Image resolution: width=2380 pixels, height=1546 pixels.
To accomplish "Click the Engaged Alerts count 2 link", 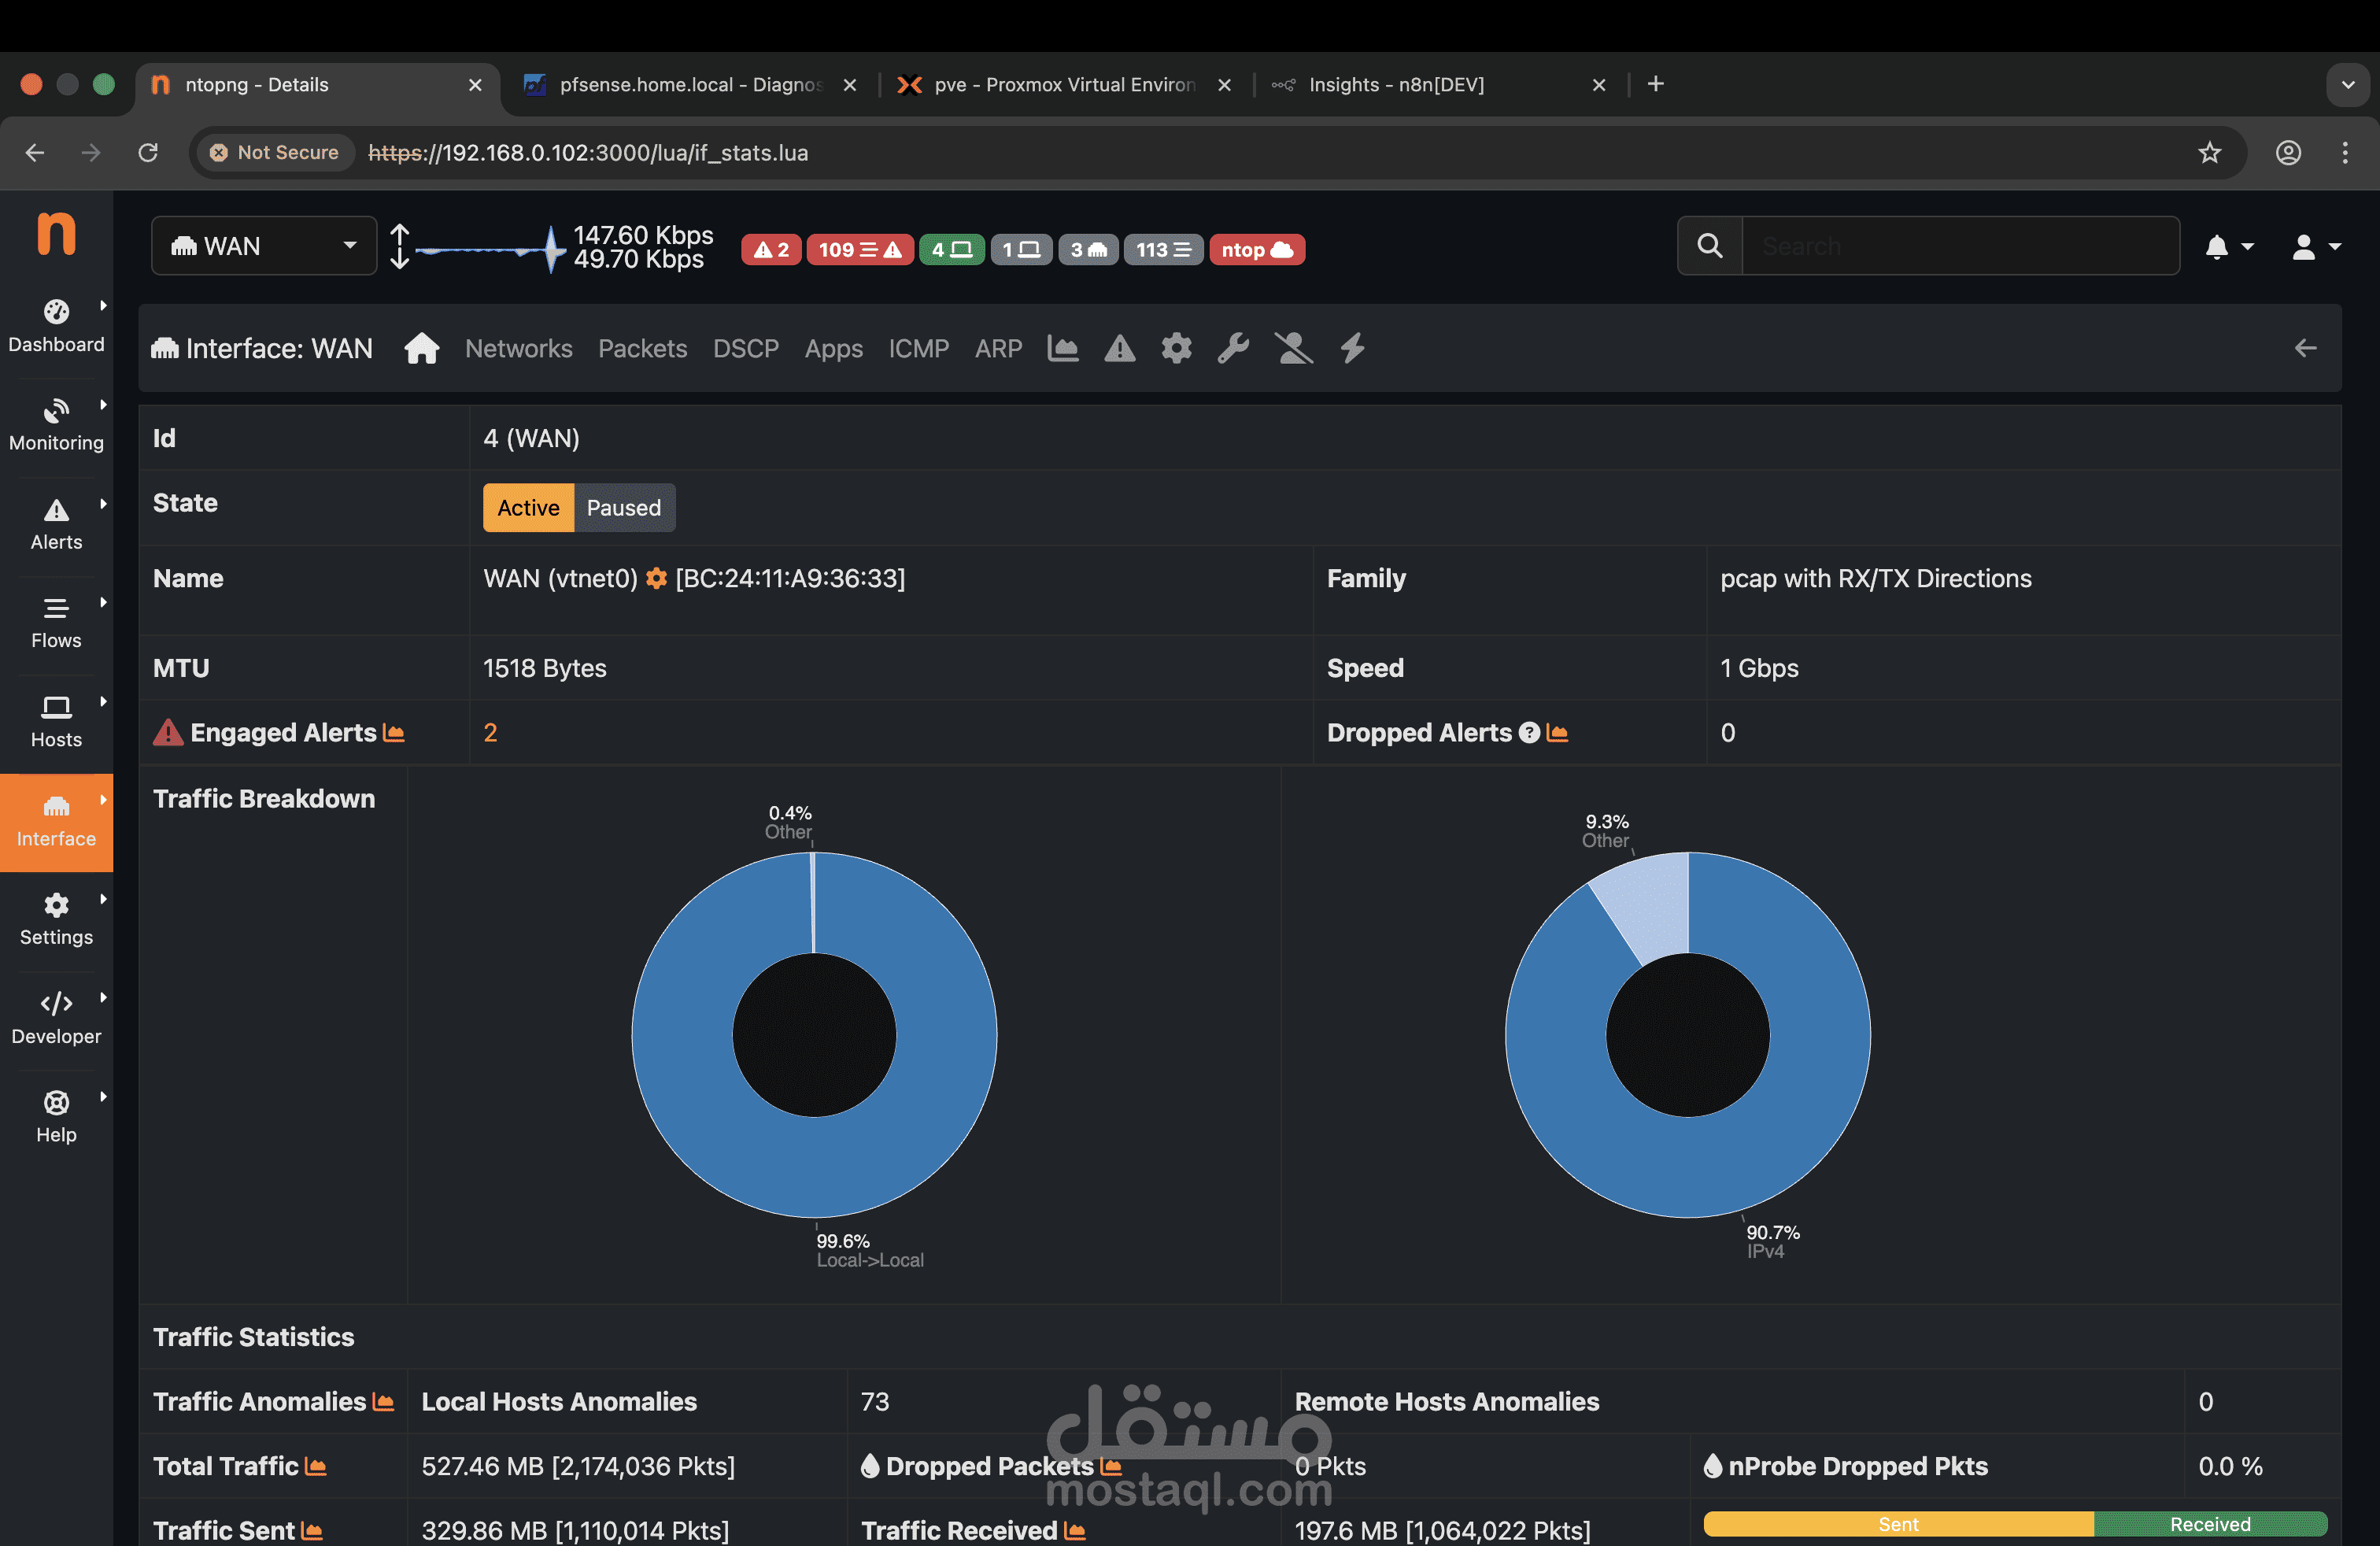I will 490,732.
